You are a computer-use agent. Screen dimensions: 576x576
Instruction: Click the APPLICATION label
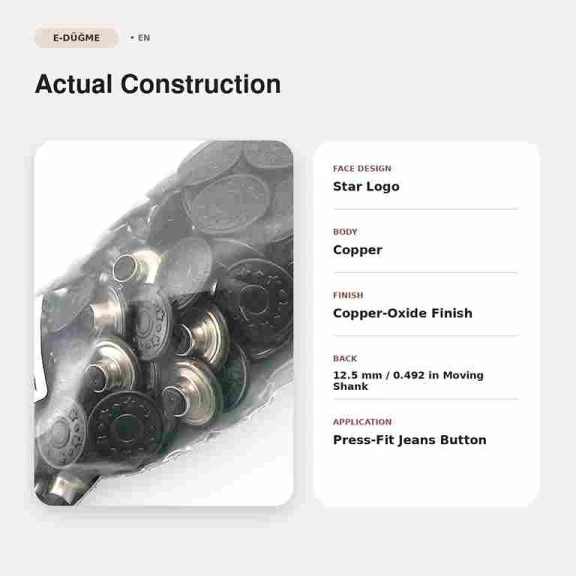(x=362, y=422)
